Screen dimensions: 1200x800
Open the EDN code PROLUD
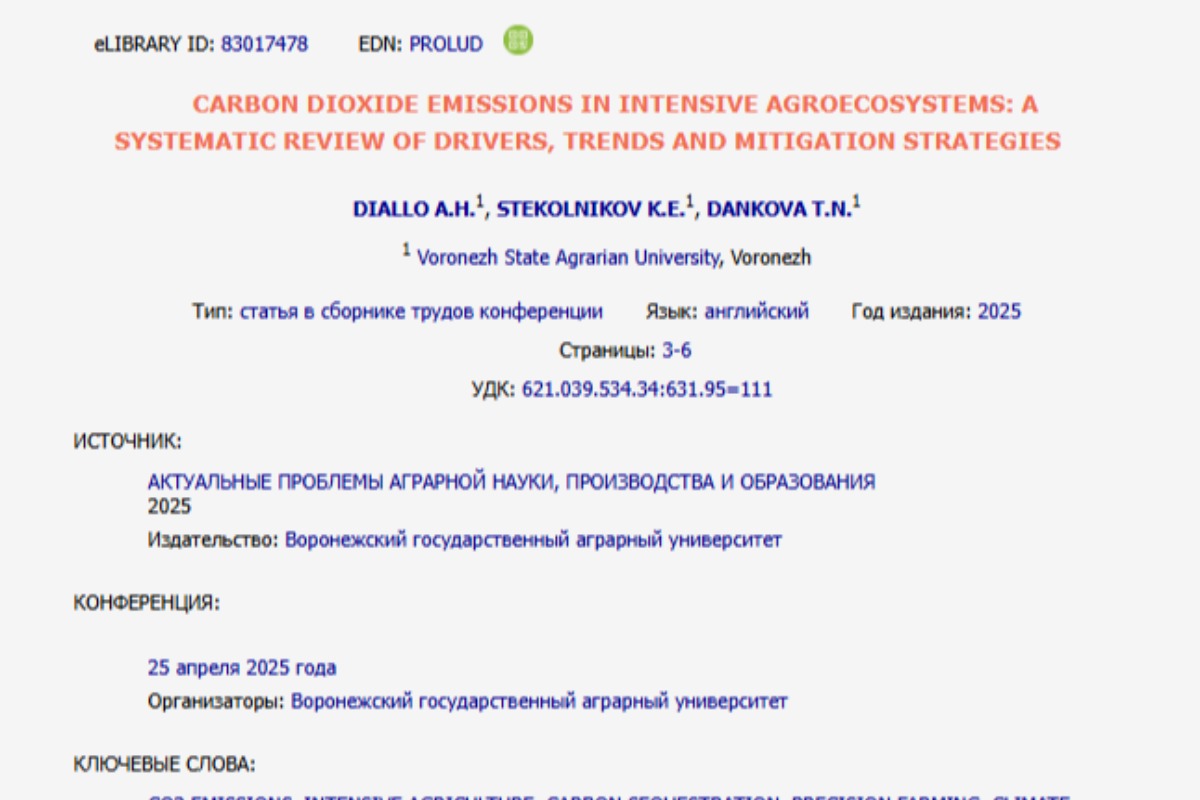(446, 44)
